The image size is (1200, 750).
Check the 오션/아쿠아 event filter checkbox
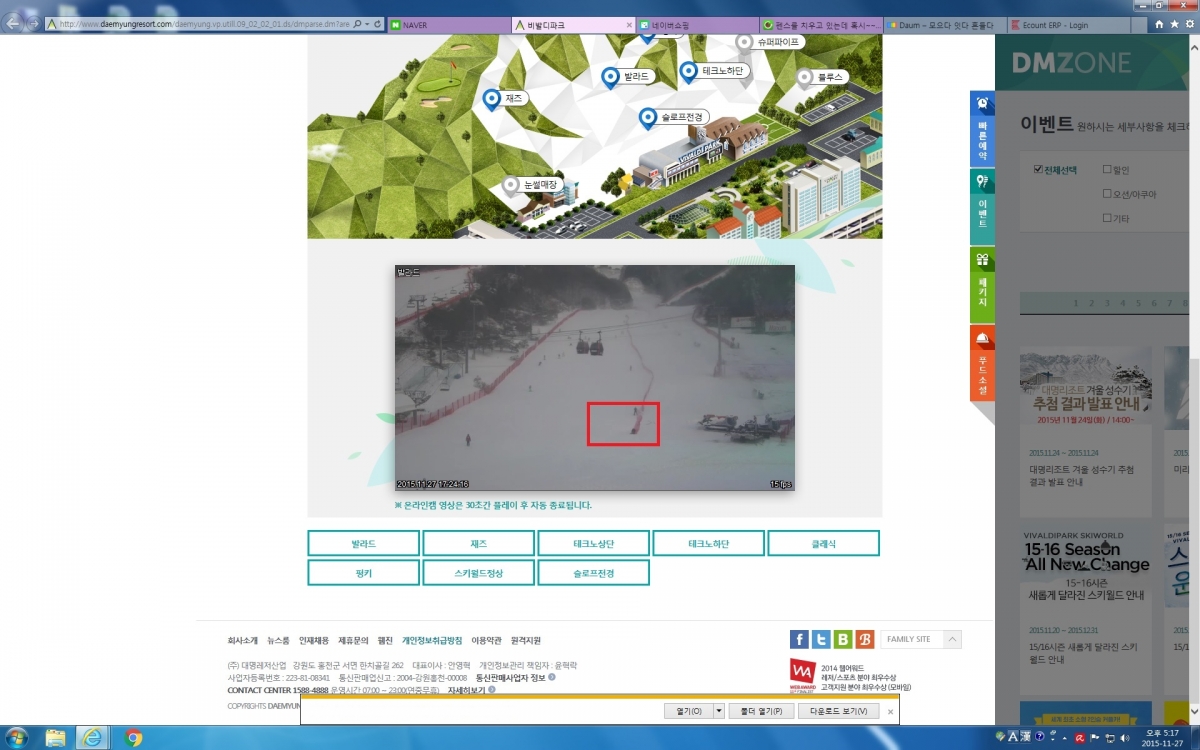click(x=1107, y=193)
